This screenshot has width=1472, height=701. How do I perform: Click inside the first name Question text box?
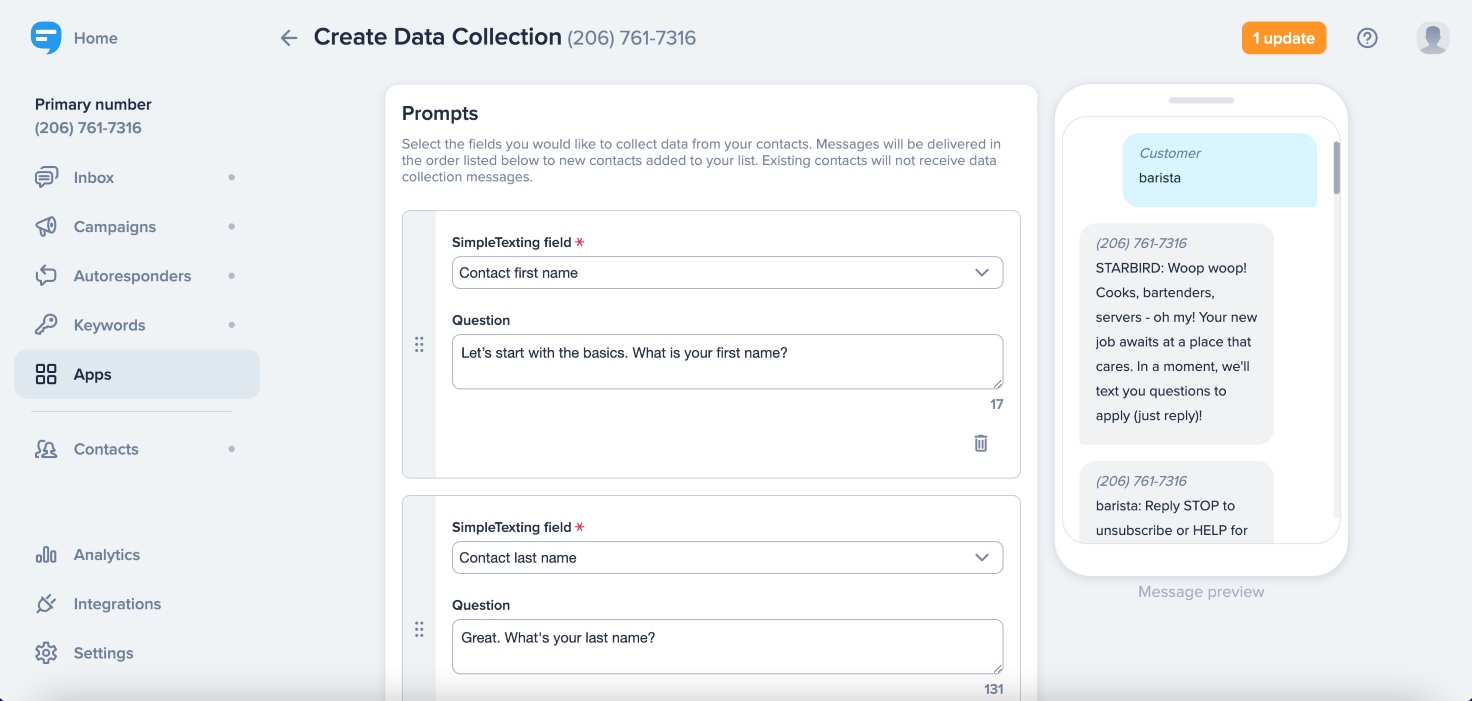[727, 361]
